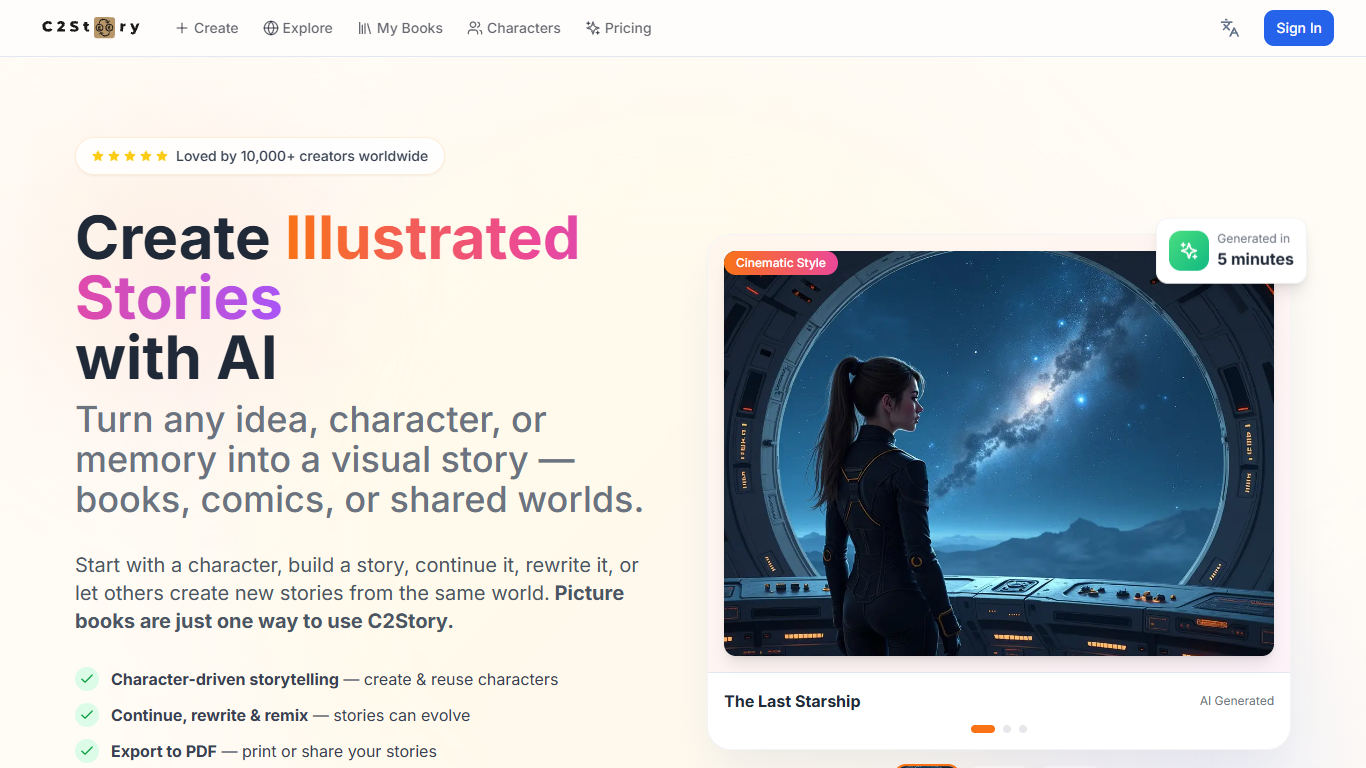
Task: Click the check next to Continue, rewrite & remix
Action: 87,715
